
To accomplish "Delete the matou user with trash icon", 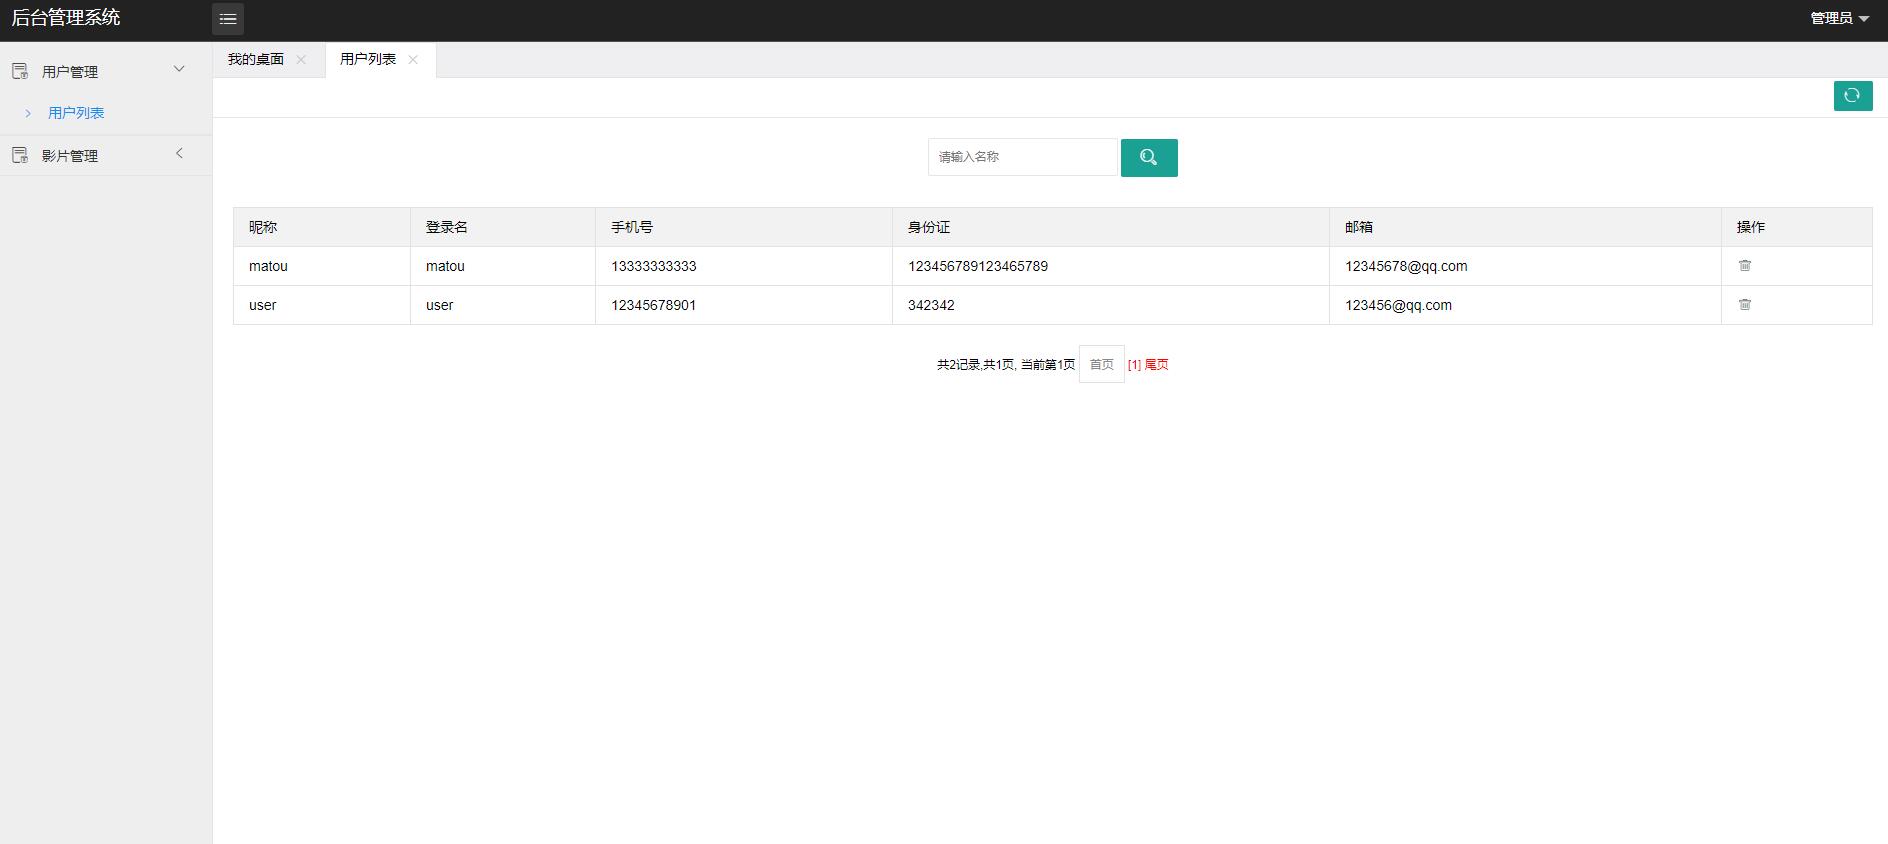I will (1745, 266).
